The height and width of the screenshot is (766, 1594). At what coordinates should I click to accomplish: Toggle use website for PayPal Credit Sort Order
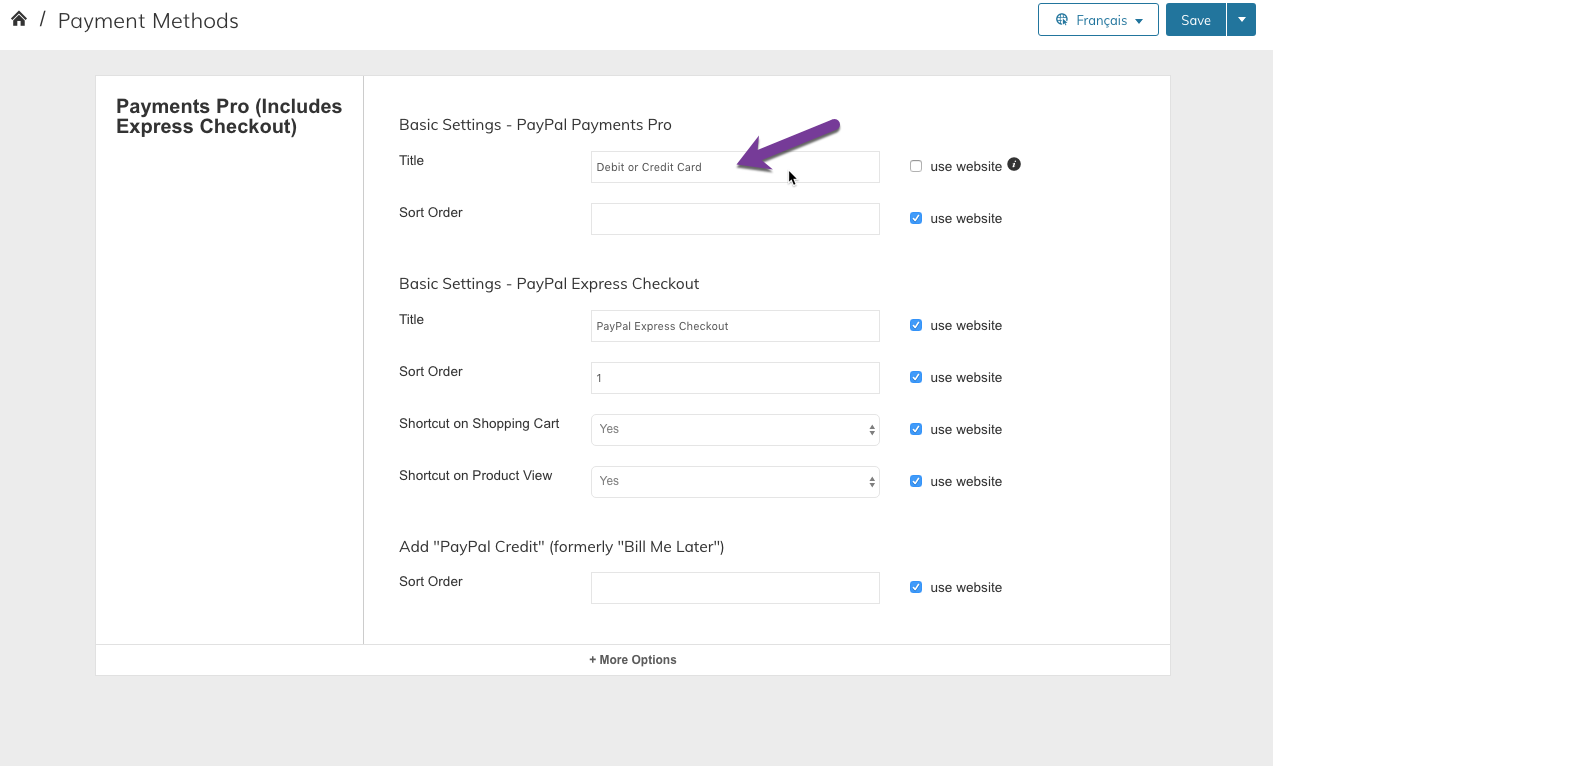click(916, 587)
